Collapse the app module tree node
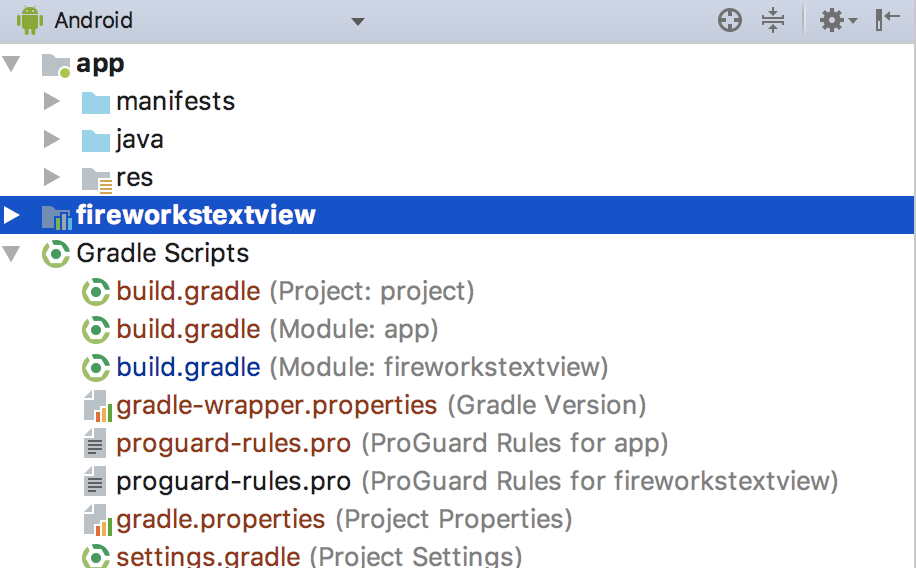Screen dimensions: 916x568 12,64
